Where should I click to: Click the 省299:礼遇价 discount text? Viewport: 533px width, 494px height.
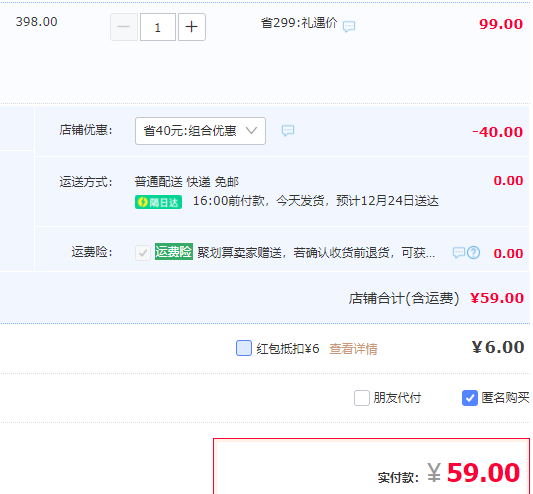299,23
